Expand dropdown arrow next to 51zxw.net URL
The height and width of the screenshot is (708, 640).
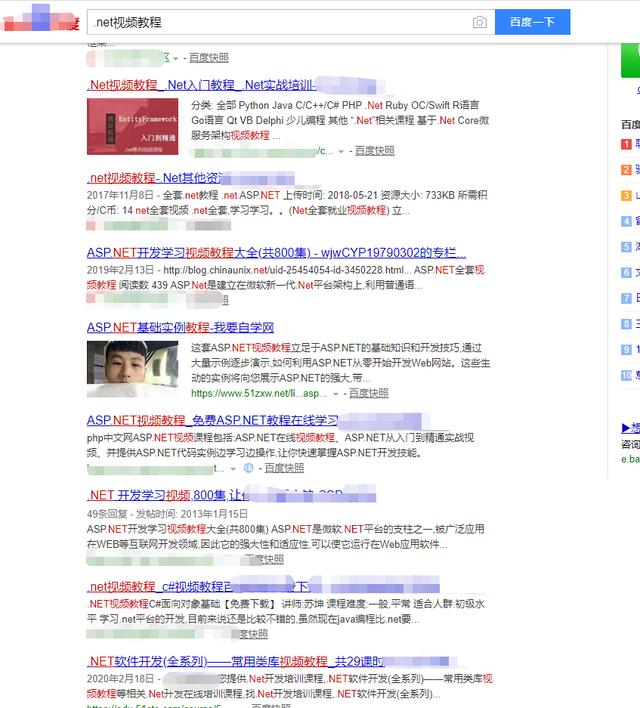(336, 394)
